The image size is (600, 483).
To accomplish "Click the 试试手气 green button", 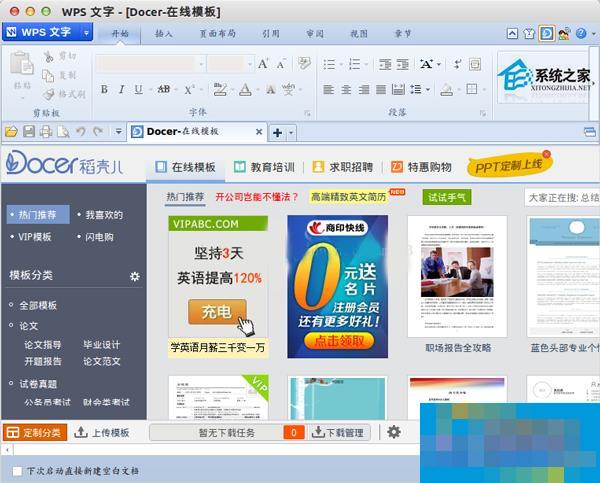I will 447,197.
